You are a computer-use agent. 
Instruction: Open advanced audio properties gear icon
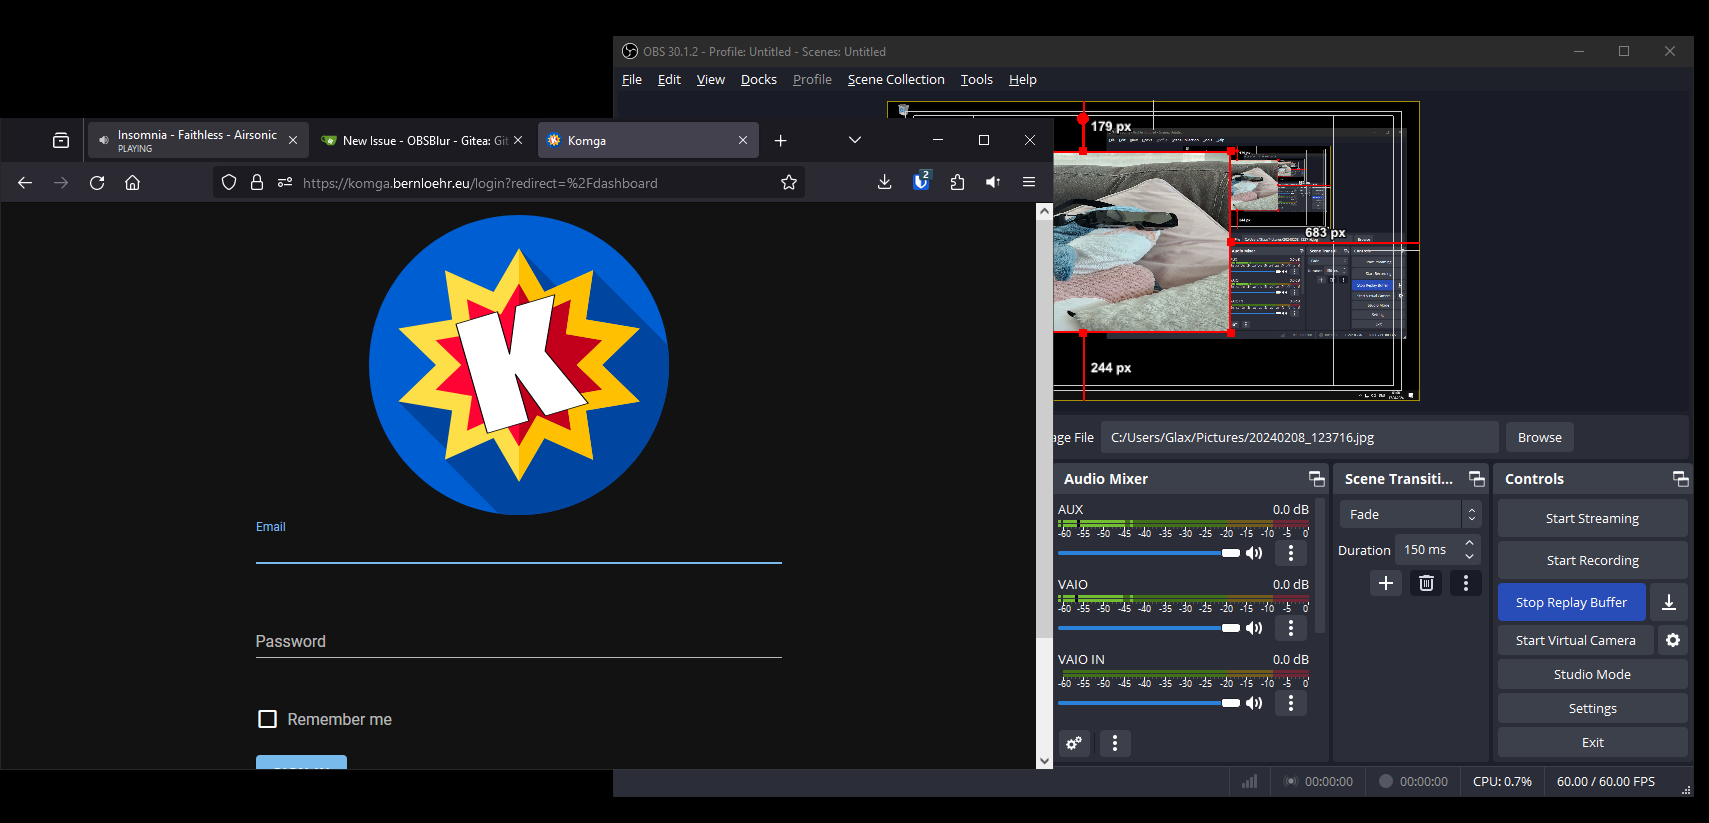[x=1074, y=743]
